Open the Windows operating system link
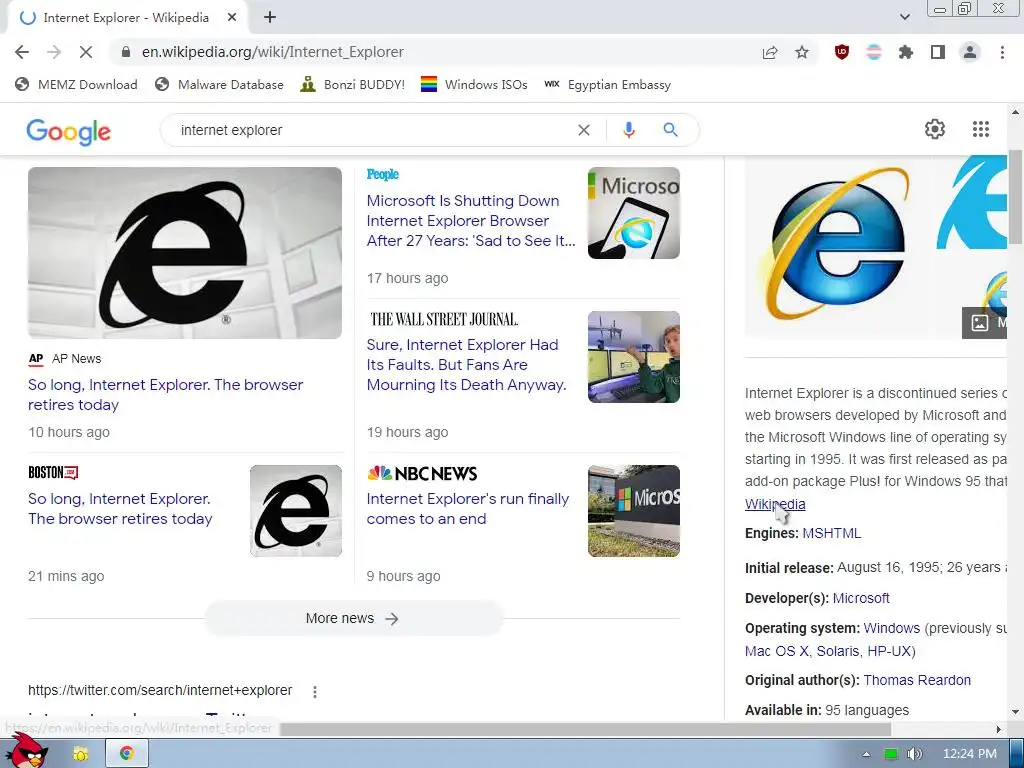 [x=891, y=628]
